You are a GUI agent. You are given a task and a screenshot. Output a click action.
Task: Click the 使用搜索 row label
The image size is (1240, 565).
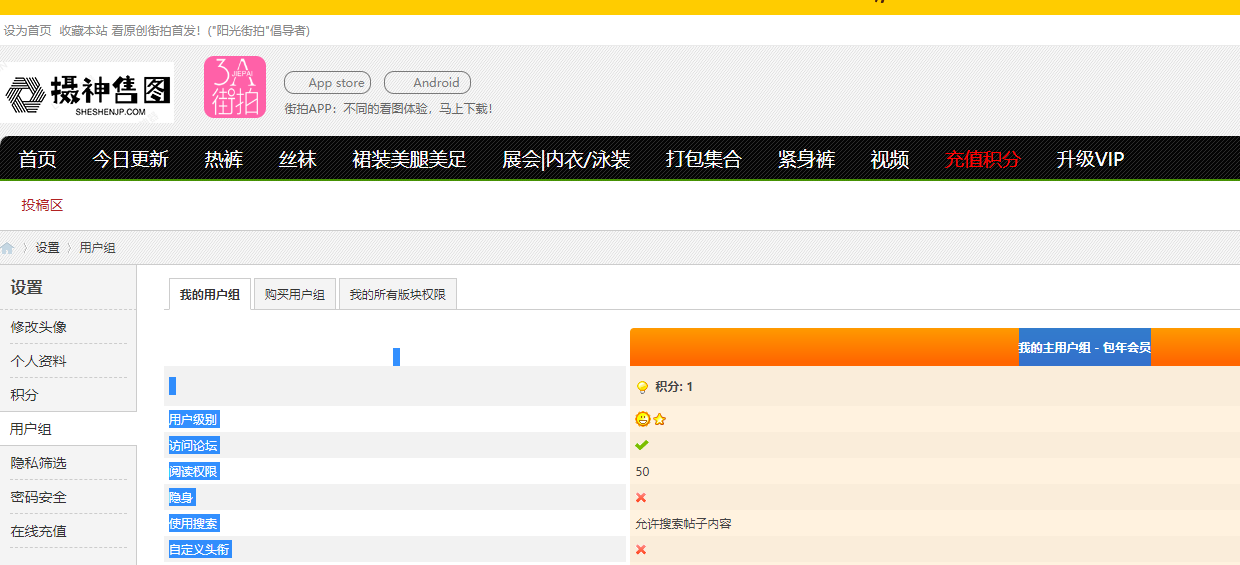coord(193,523)
